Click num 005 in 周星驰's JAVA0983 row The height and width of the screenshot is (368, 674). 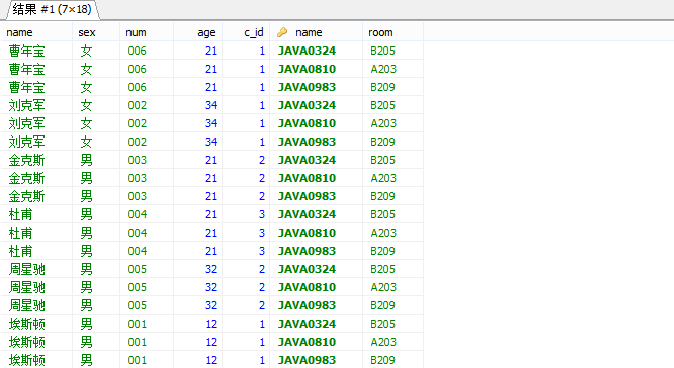tap(137, 305)
